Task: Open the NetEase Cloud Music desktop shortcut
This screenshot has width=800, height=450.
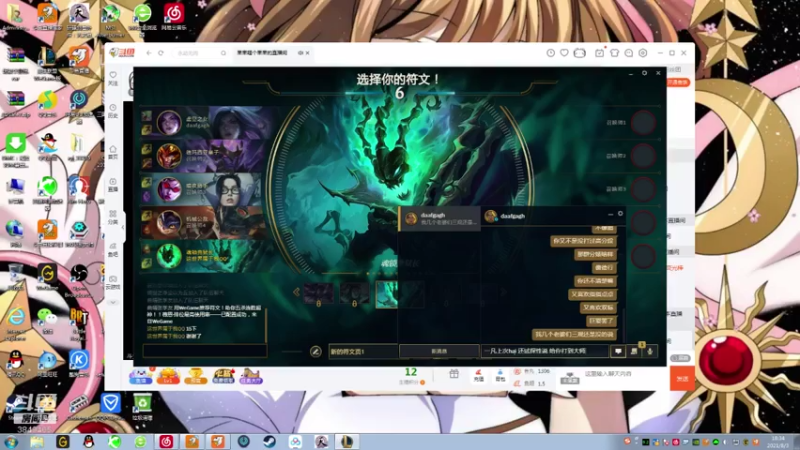Action: (174, 16)
